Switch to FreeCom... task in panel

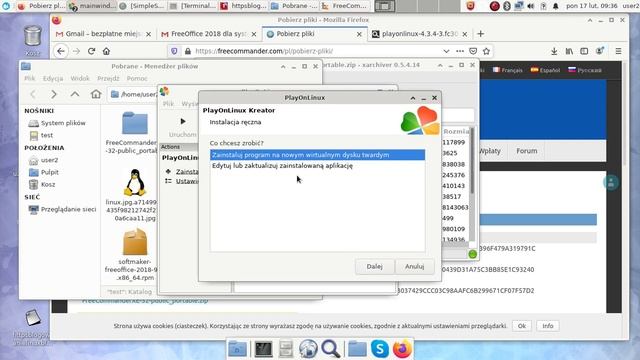(x=345, y=6)
